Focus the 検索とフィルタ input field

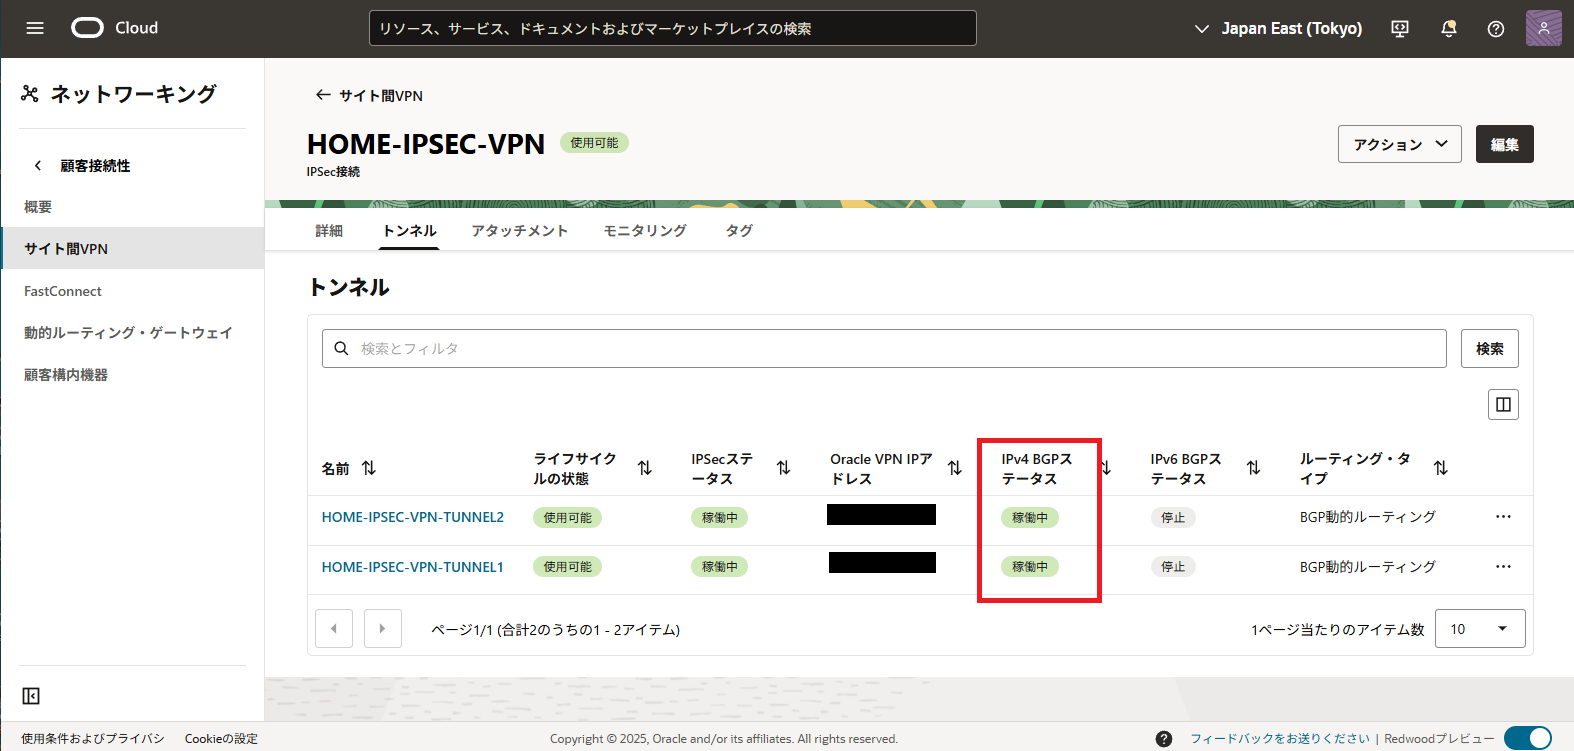point(884,348)
